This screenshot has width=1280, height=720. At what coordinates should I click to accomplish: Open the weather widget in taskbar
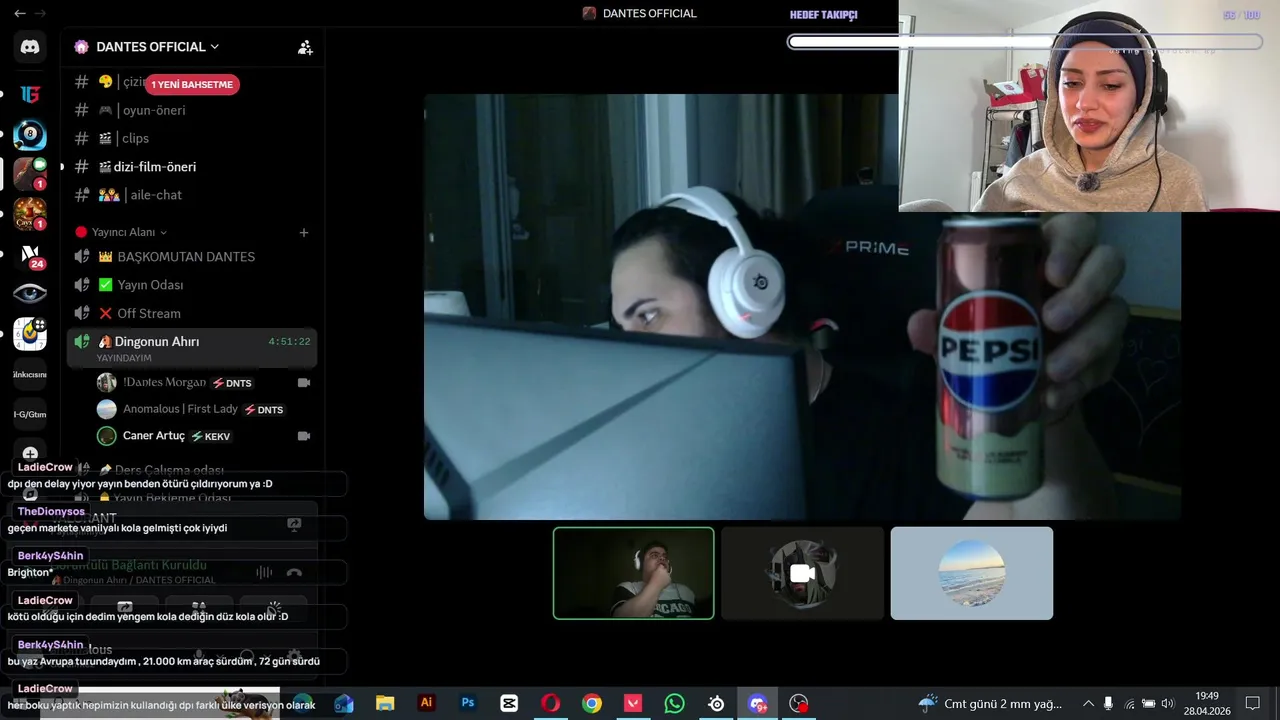[x=990, y=704]
